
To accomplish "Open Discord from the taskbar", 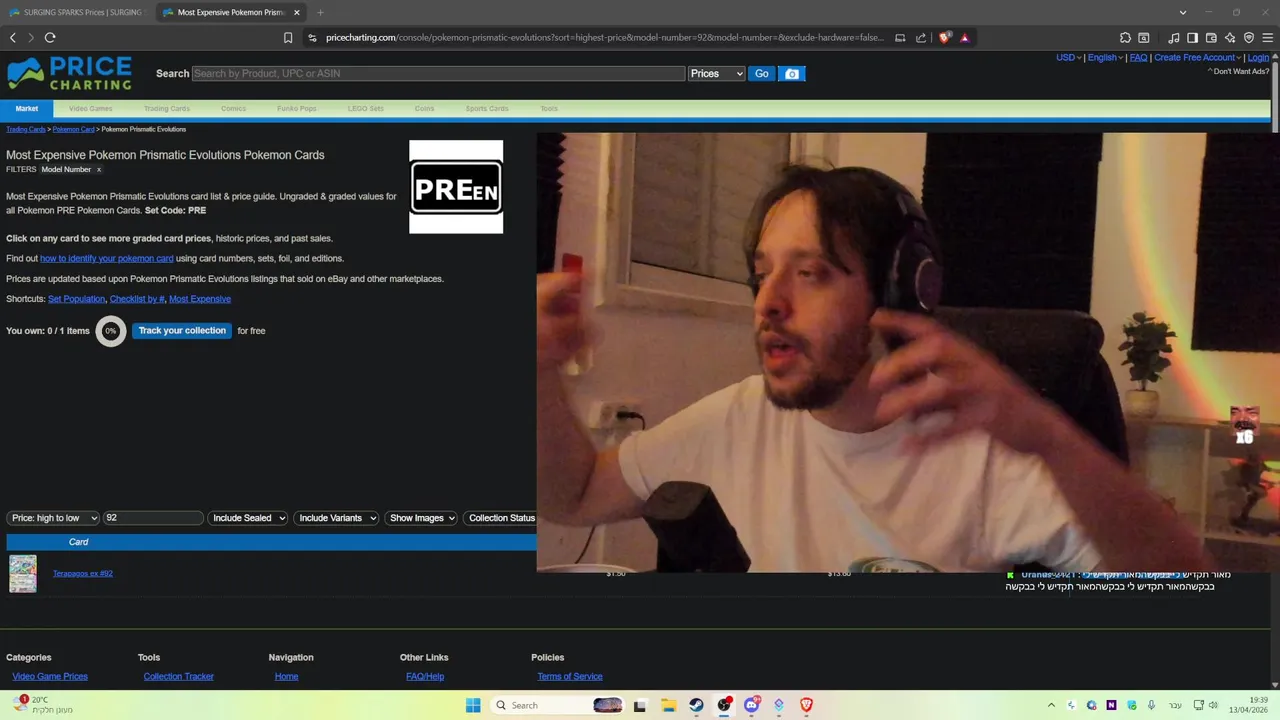I will point(751,705).
